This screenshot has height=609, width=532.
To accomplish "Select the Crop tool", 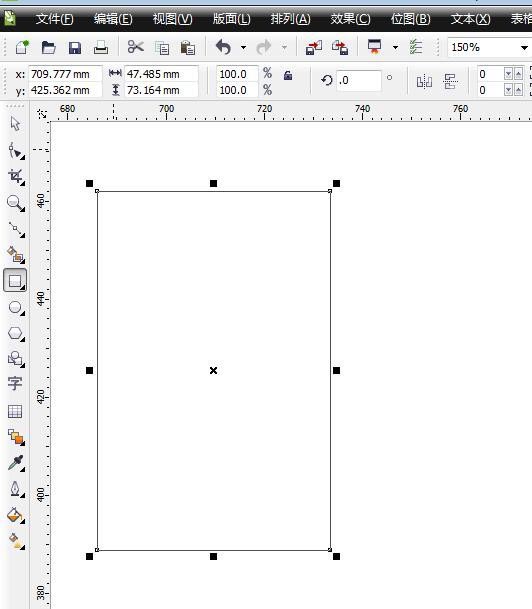I will point(16,177).
